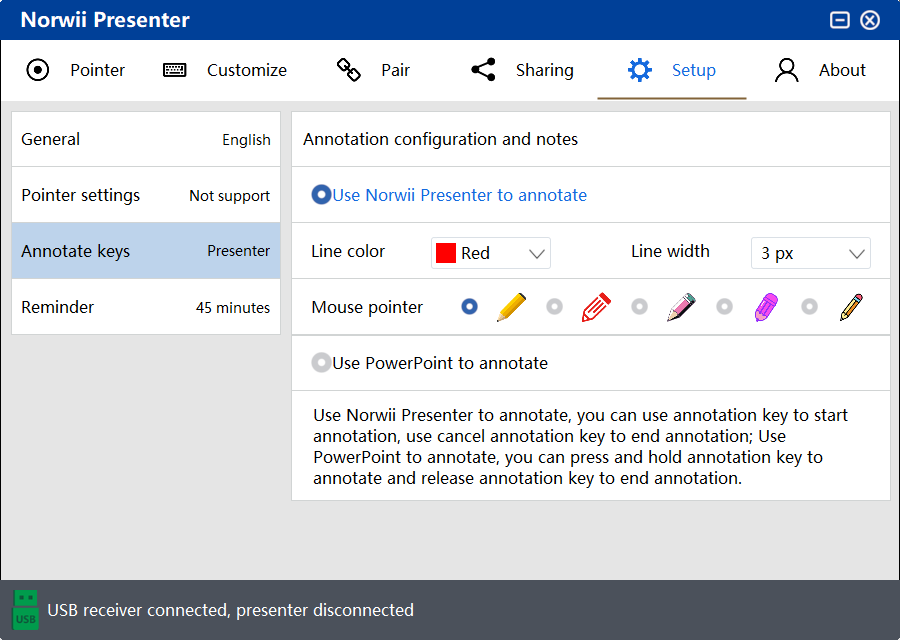This screenshot has height=640, width=900.
Task: Minimize the Norwii Presenter window
Action: point(839,20)
